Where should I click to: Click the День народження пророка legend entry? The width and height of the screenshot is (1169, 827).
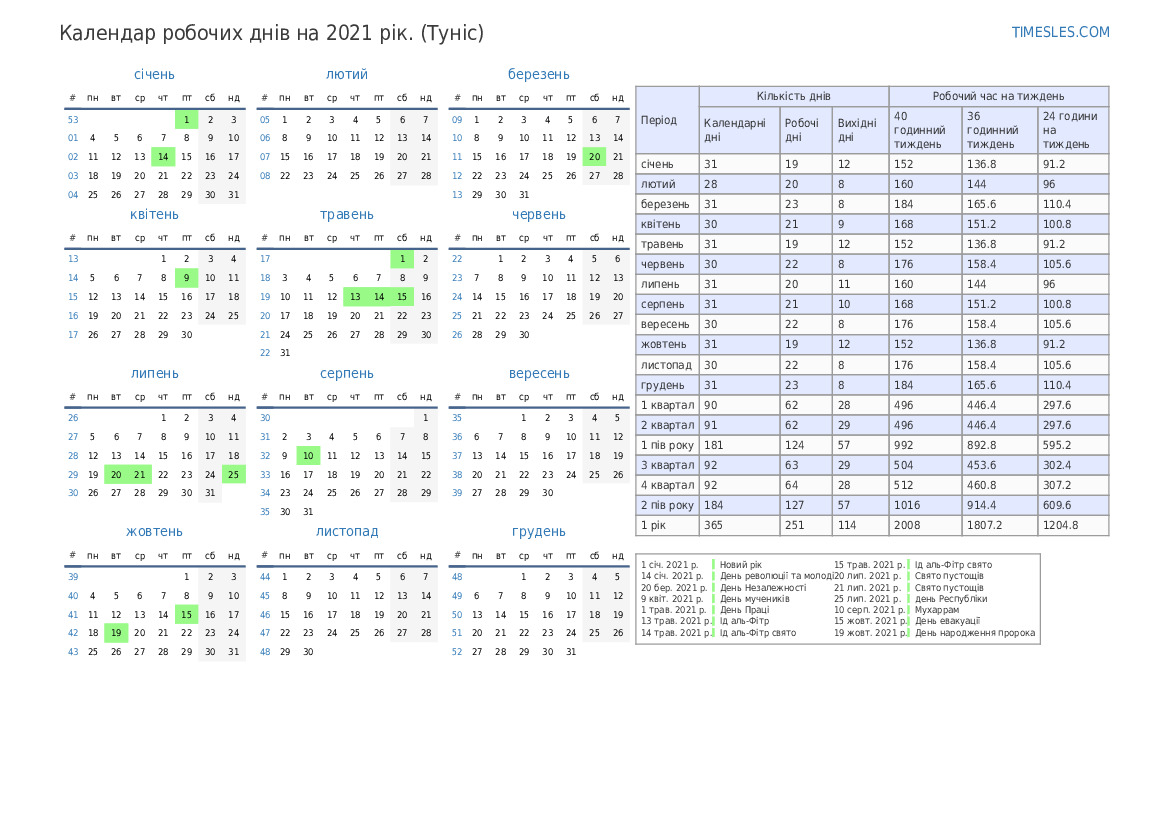pyautogui.click(x=974, y=633)
